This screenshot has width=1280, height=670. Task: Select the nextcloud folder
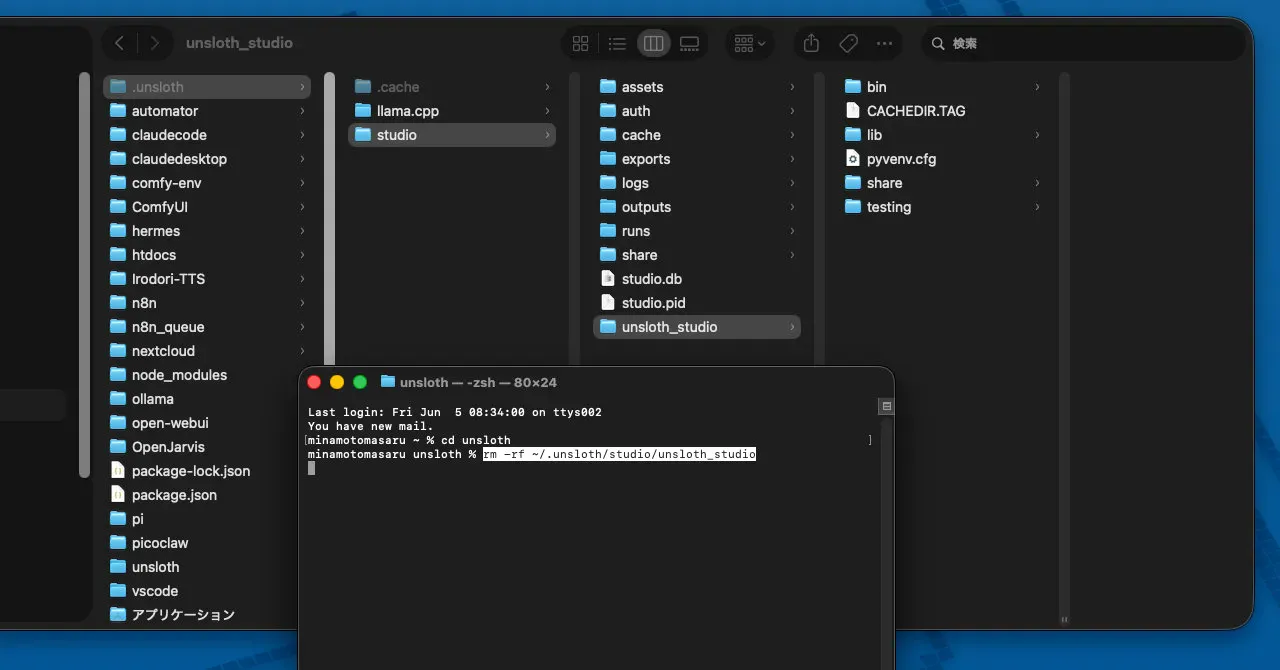207,351
